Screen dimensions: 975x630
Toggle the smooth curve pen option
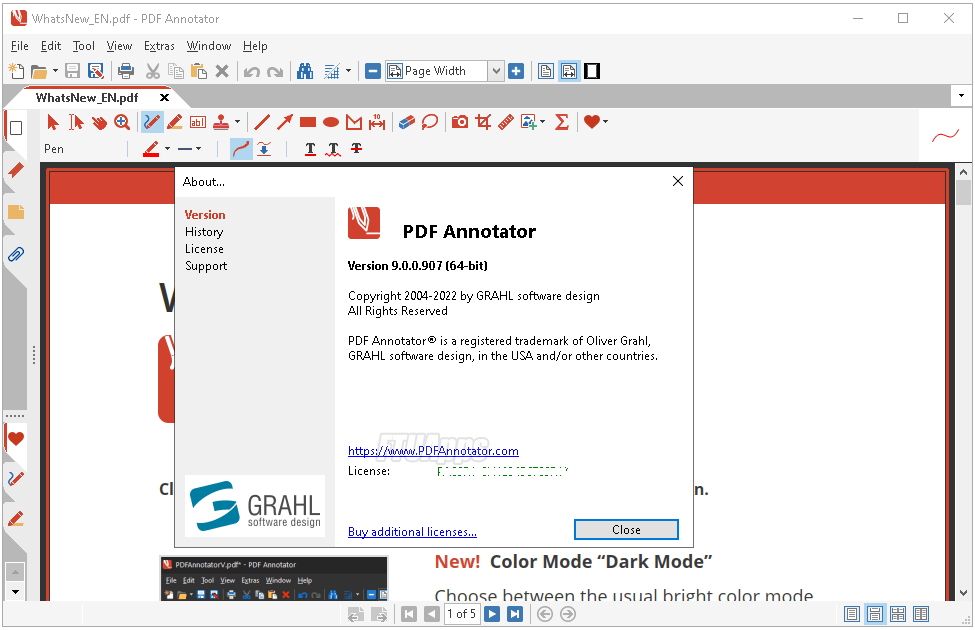click(241, 149)
